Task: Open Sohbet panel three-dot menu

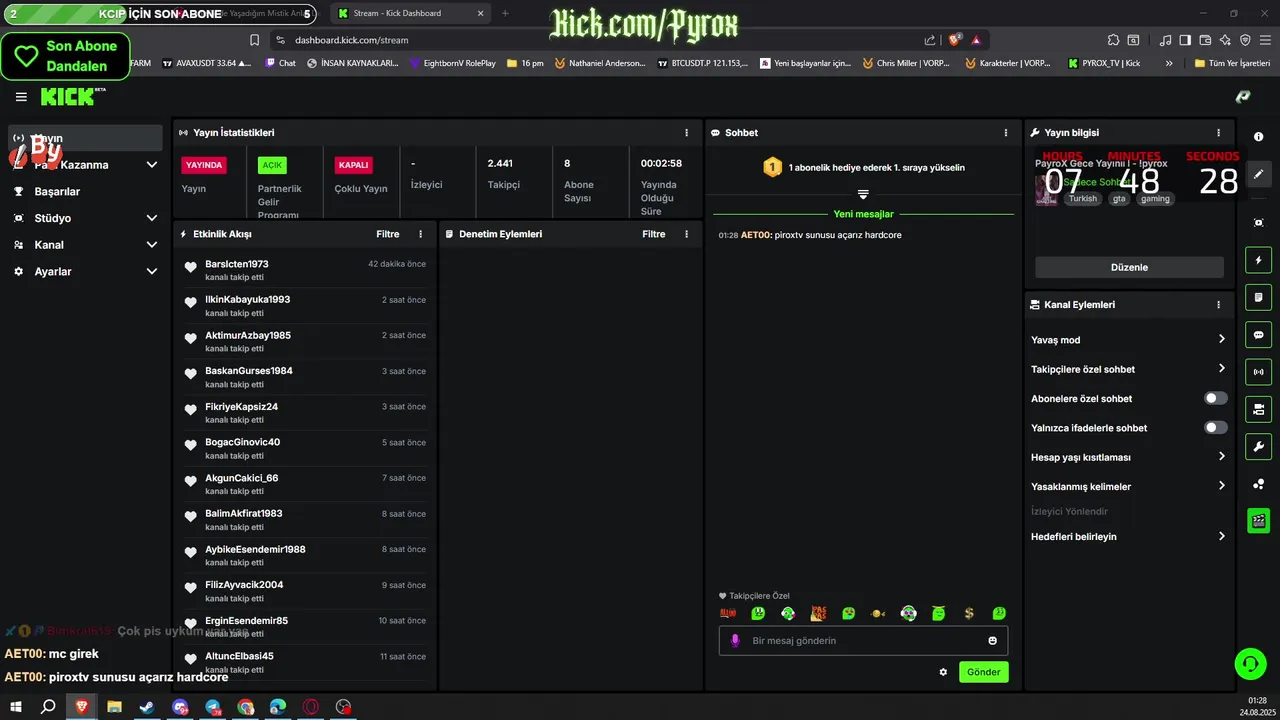Action: [x=1006, y=132]
